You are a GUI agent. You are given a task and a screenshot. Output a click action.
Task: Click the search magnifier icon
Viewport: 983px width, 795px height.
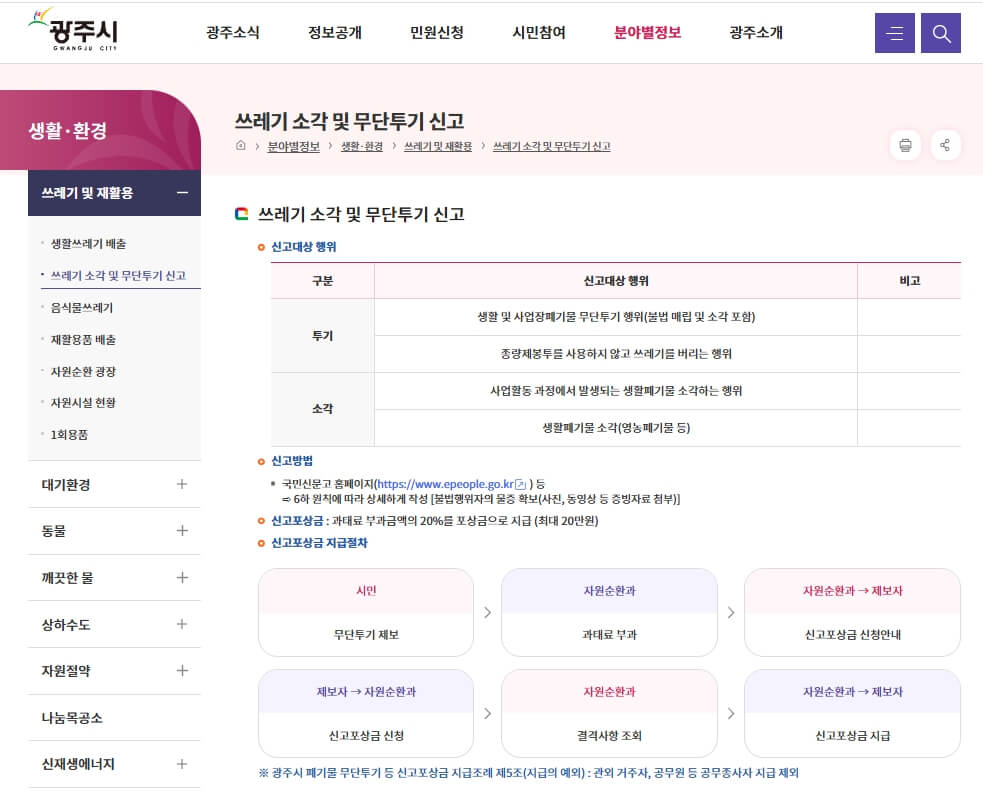pos(940,33)
